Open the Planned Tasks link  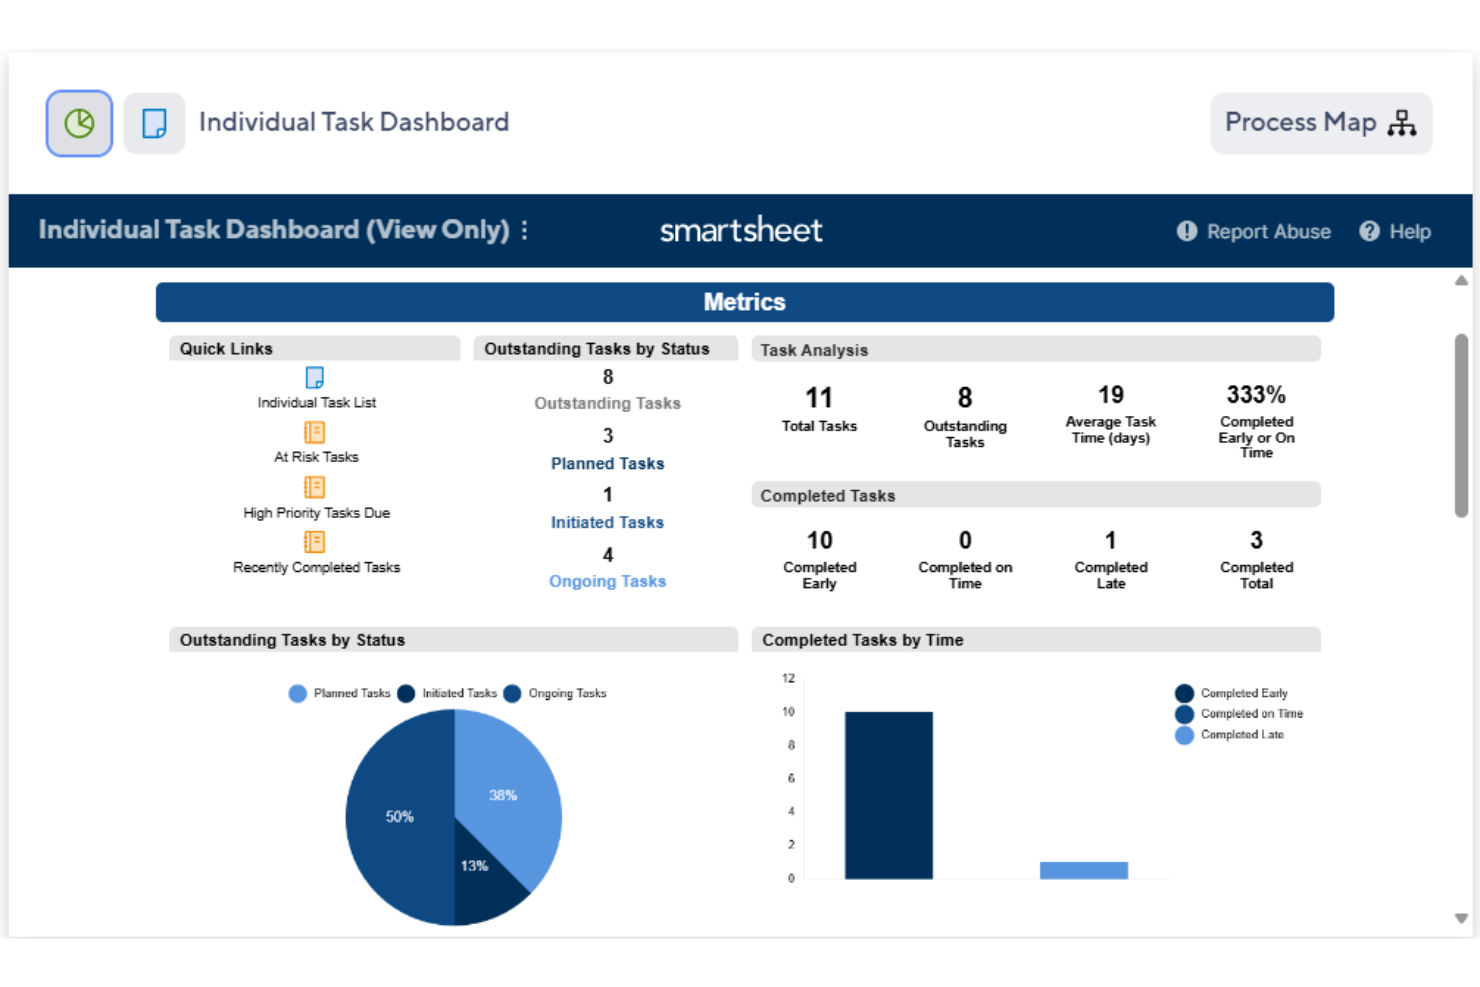pos(607,463)
